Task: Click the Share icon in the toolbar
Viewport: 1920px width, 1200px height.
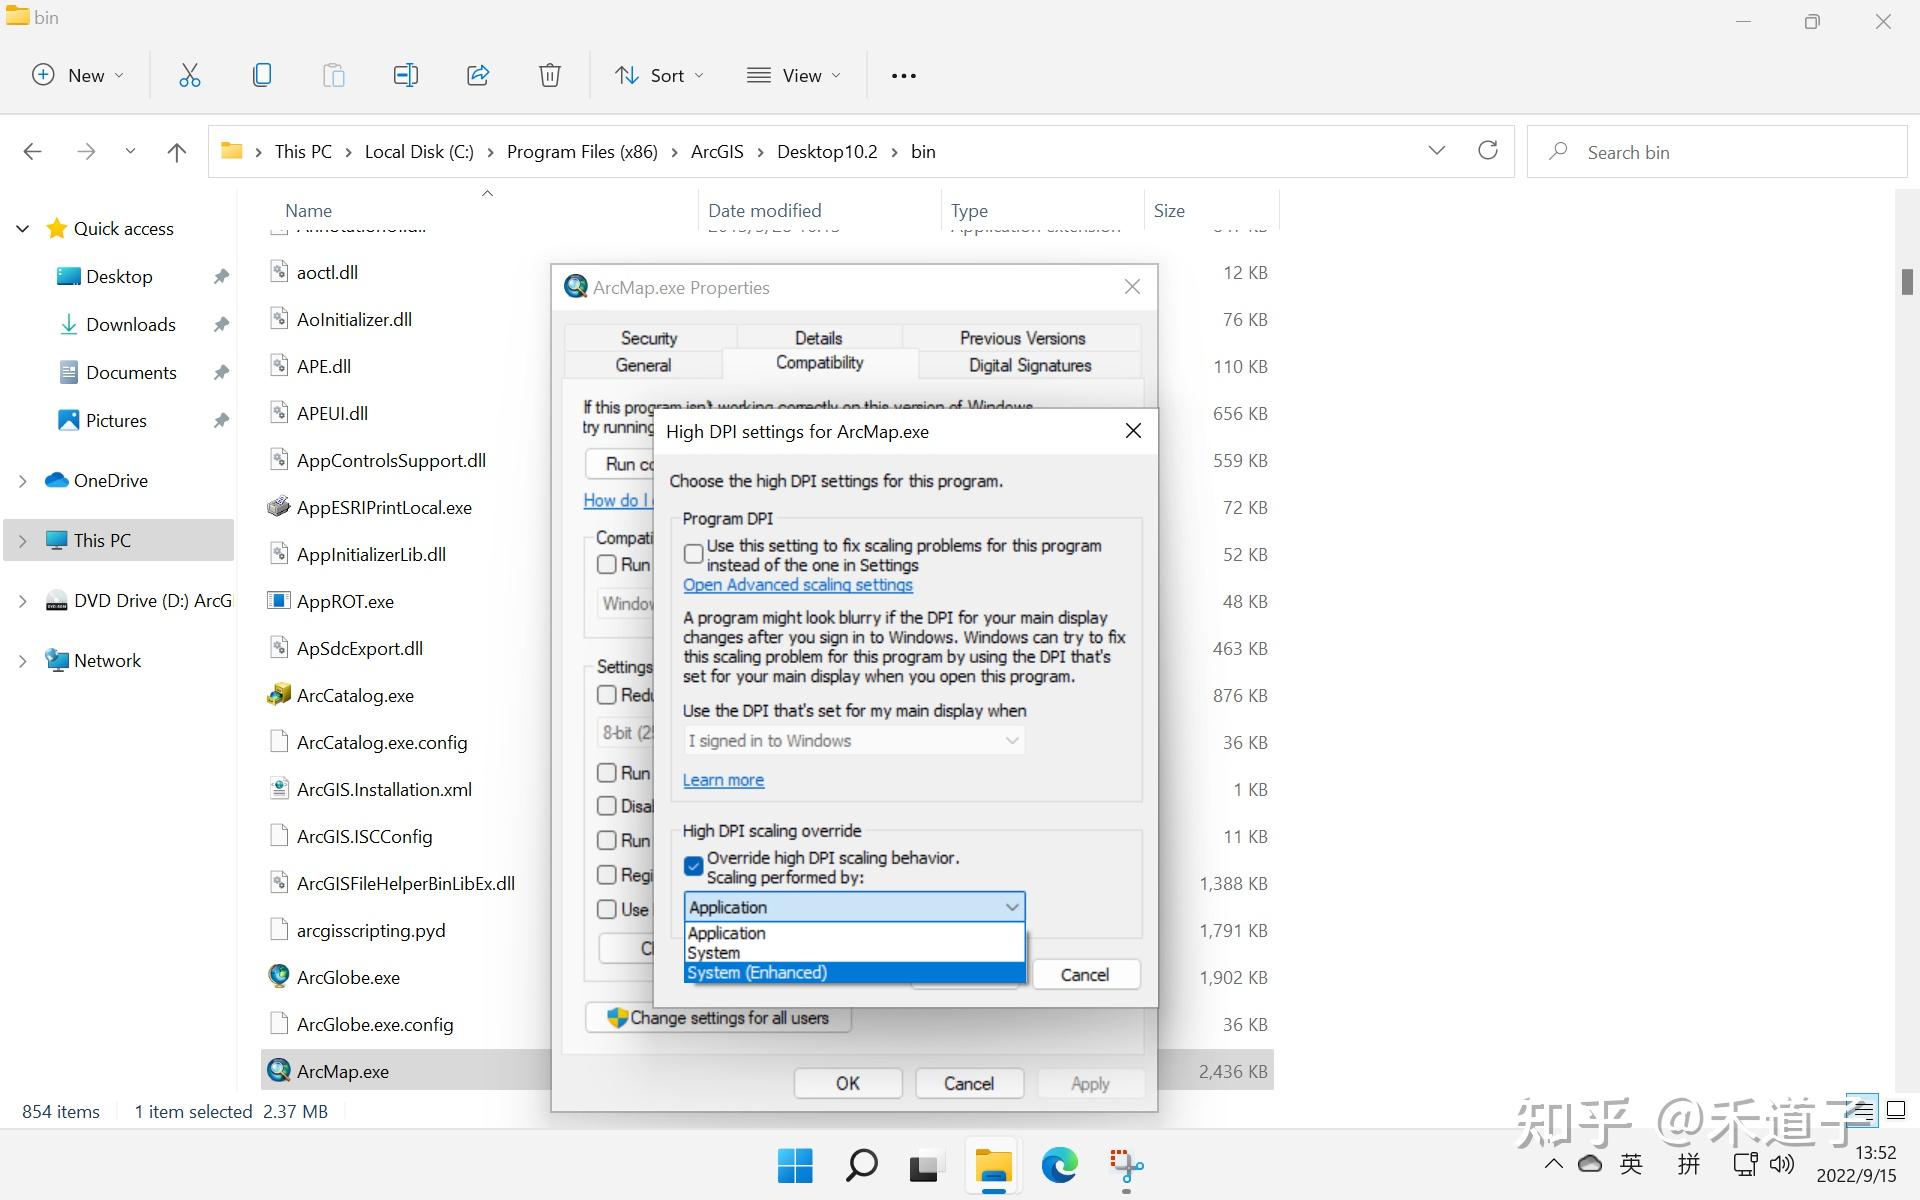Action: (x=477, y=75)
